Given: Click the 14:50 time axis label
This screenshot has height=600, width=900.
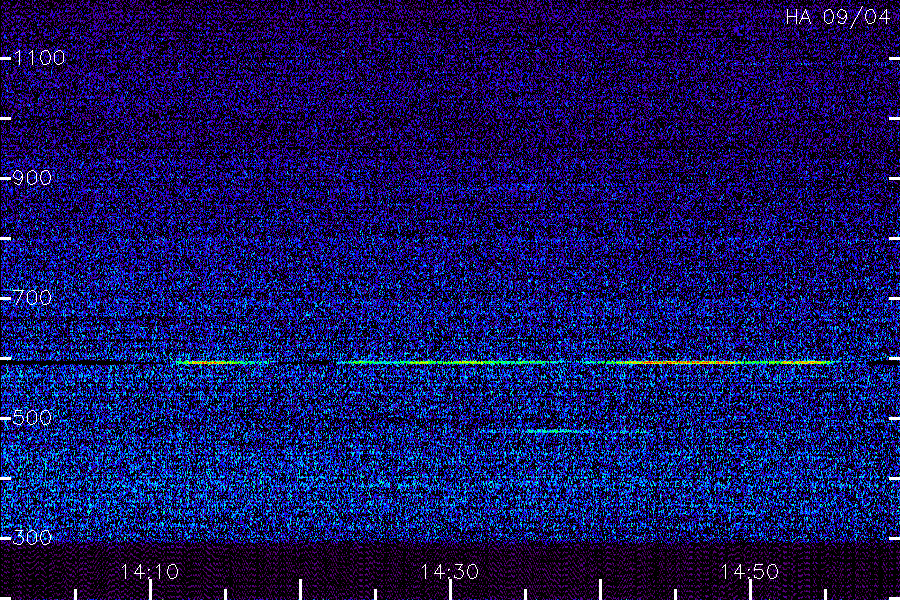Looking at the screenshot, I should (750, 572).
